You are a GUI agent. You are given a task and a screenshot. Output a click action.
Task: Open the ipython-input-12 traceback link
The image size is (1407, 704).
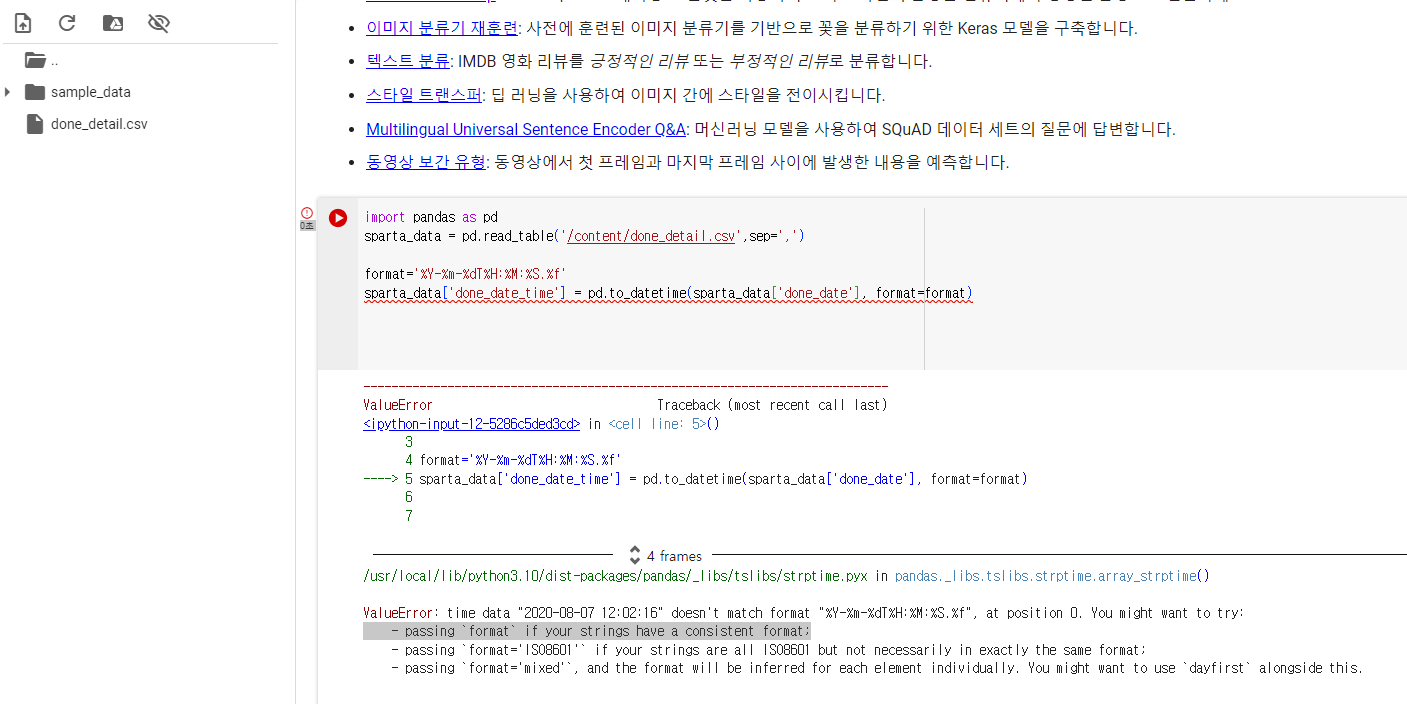pos(472,424)
